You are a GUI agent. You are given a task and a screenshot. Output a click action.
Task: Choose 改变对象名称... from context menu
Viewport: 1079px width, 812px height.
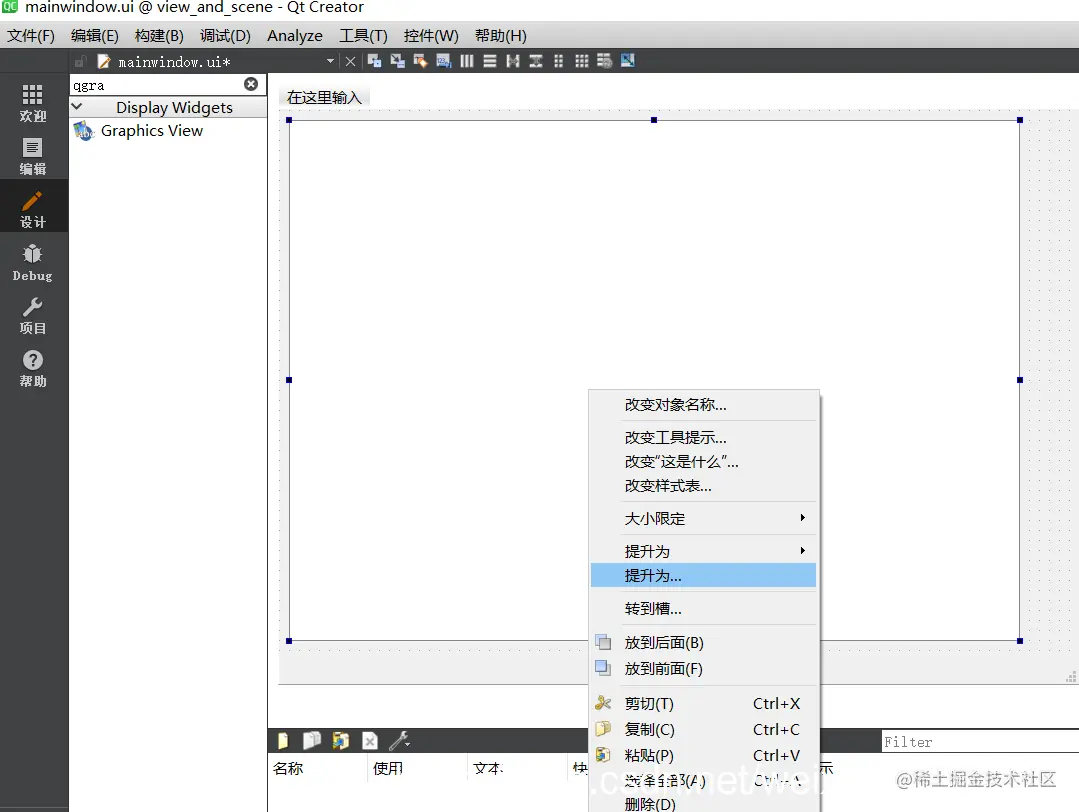pos(703,405)
